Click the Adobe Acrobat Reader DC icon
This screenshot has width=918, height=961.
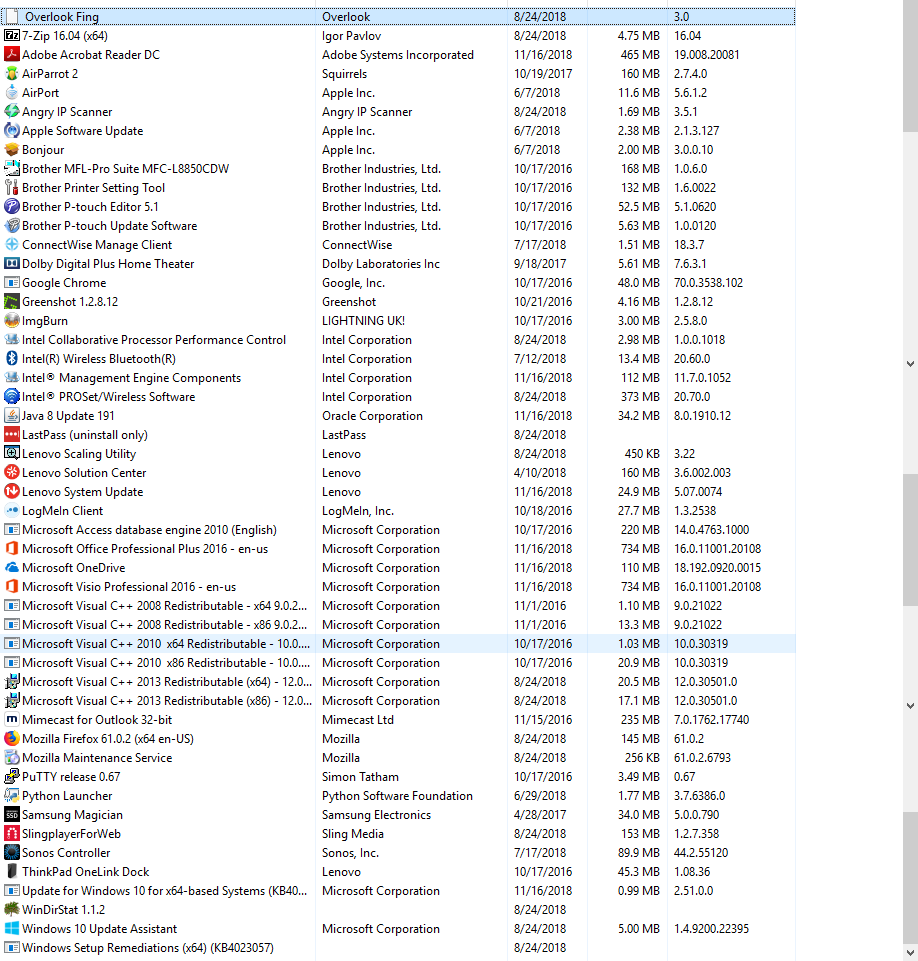click(12, 55)
